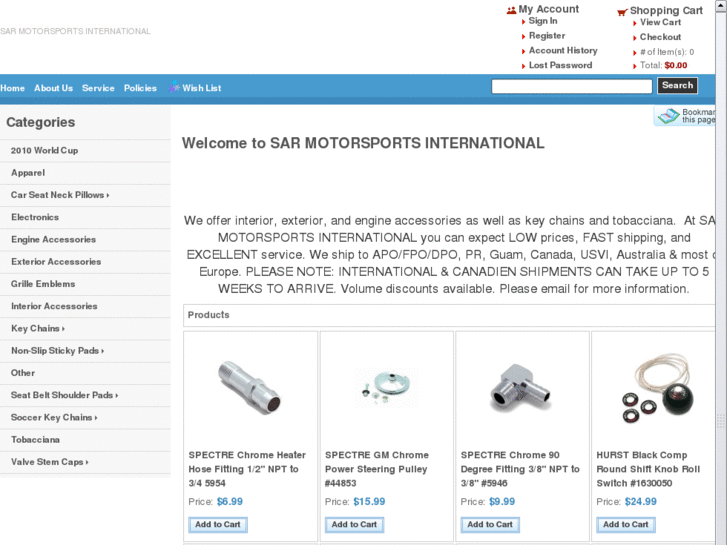The height and width of the screenshot is (545, 727).
Task: Add the $15.99 steering pulley to cart
Action: point(354,525)
